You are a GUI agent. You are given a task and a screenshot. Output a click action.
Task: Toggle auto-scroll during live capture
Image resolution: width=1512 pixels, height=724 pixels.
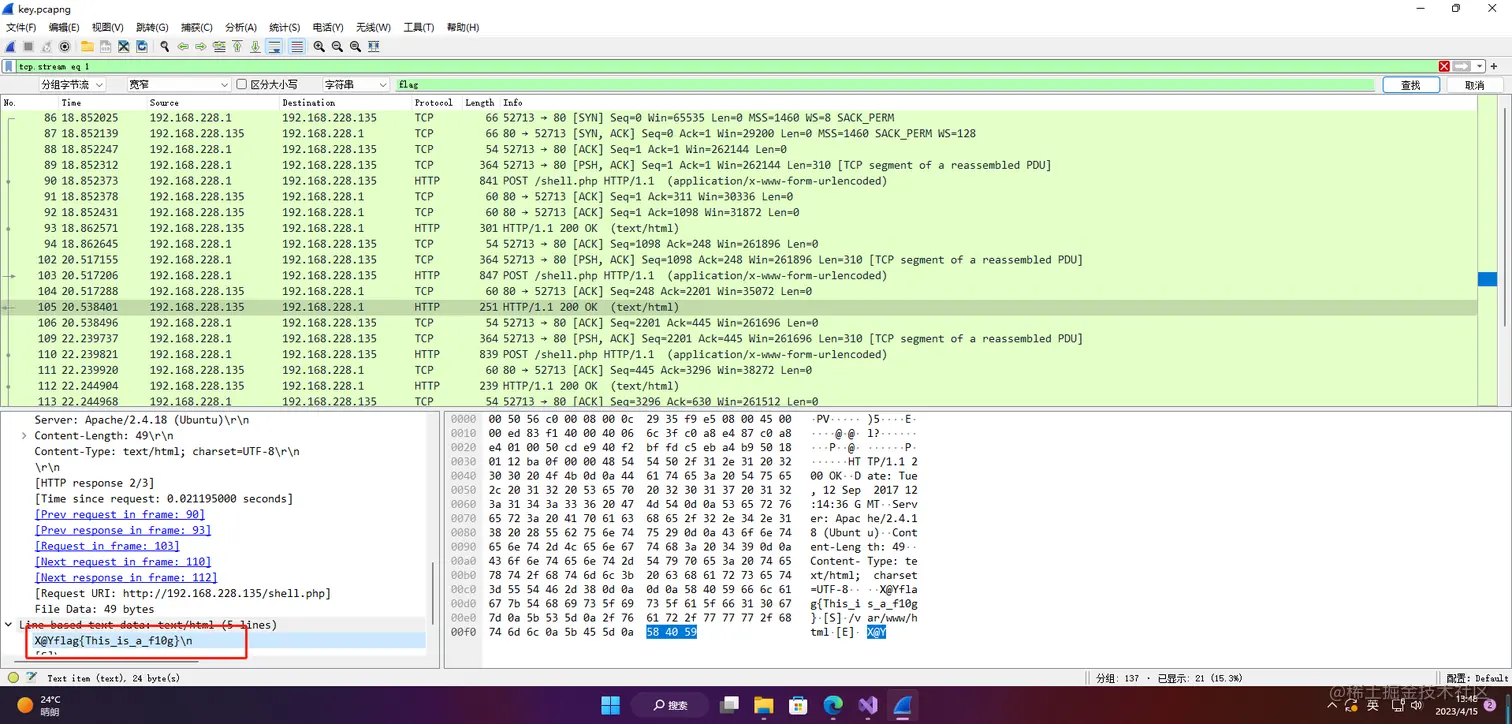[274, 46]
